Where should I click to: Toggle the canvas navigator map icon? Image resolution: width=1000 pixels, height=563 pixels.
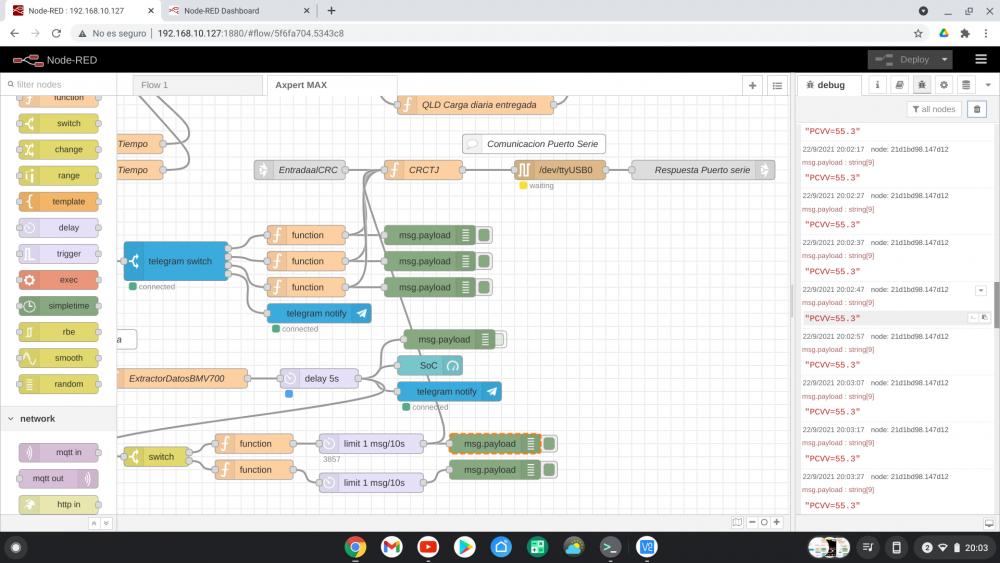(737, 522)
